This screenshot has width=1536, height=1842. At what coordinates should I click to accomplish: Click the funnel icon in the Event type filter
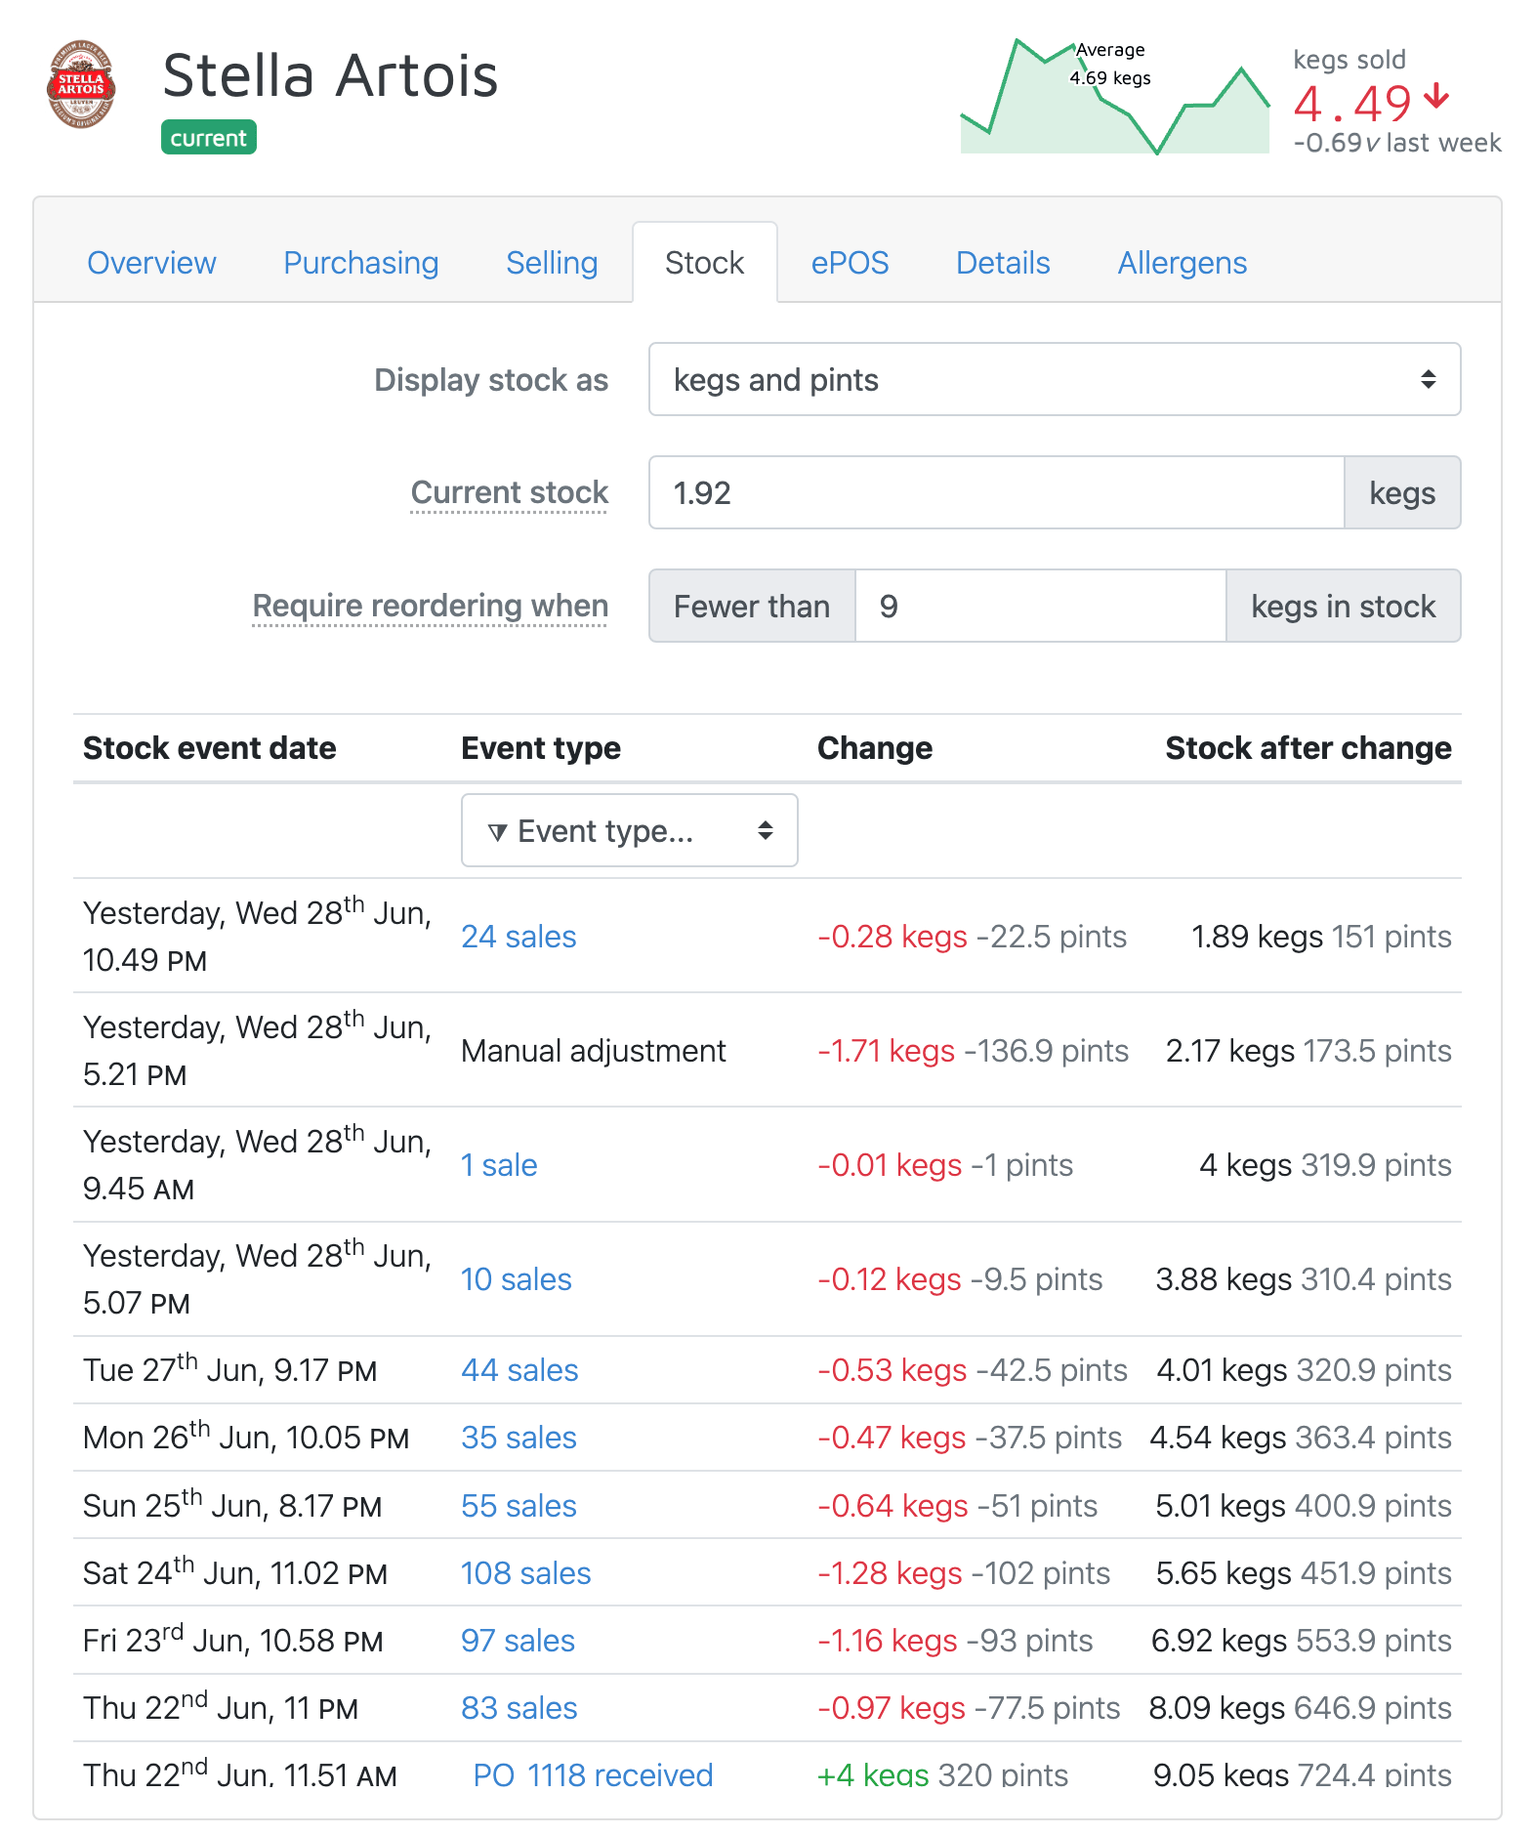pyautogui.click(x=497, y=832)
